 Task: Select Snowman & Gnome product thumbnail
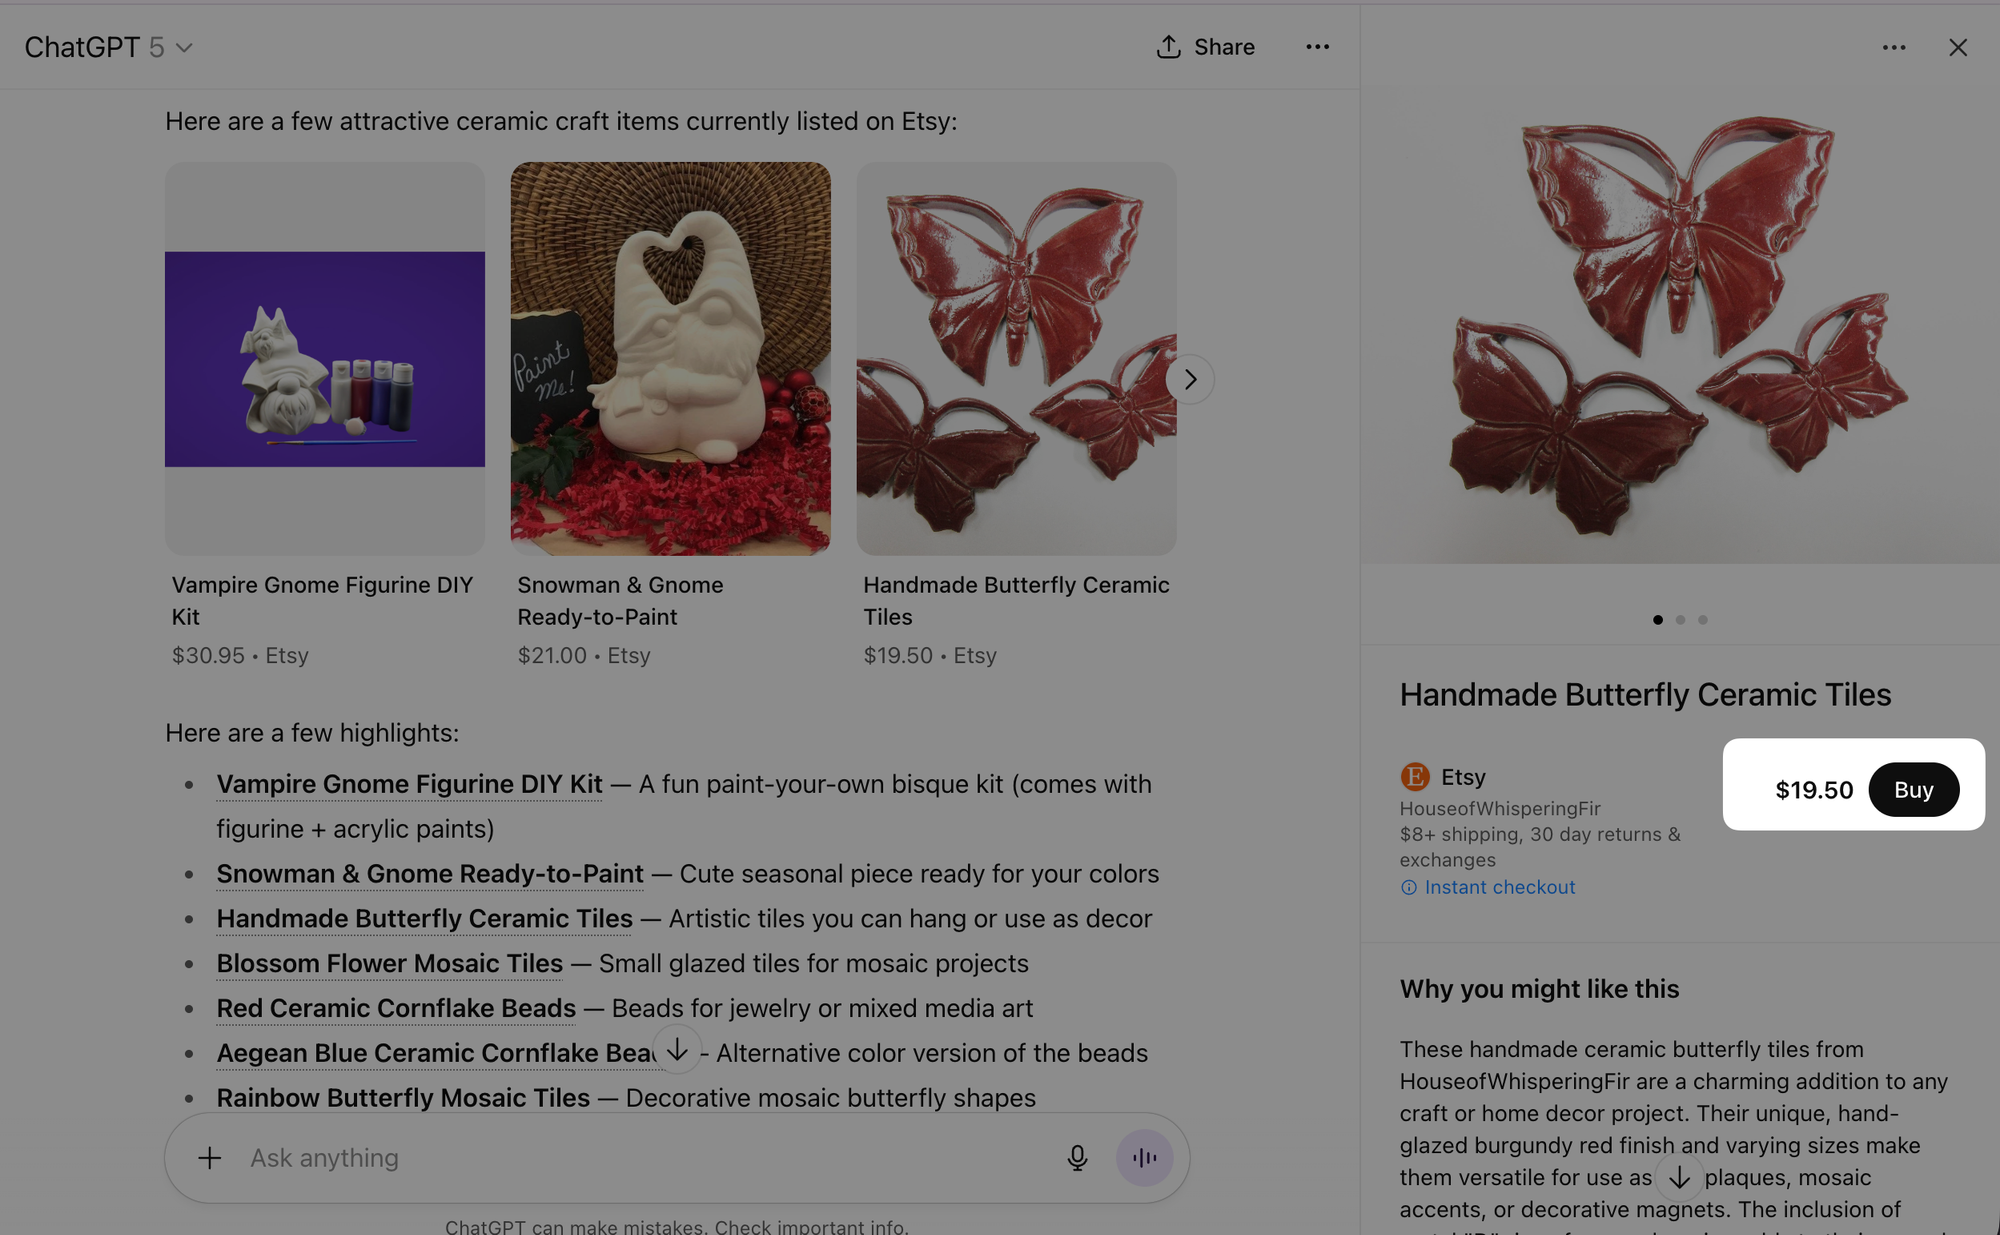[x=670, y=358]
